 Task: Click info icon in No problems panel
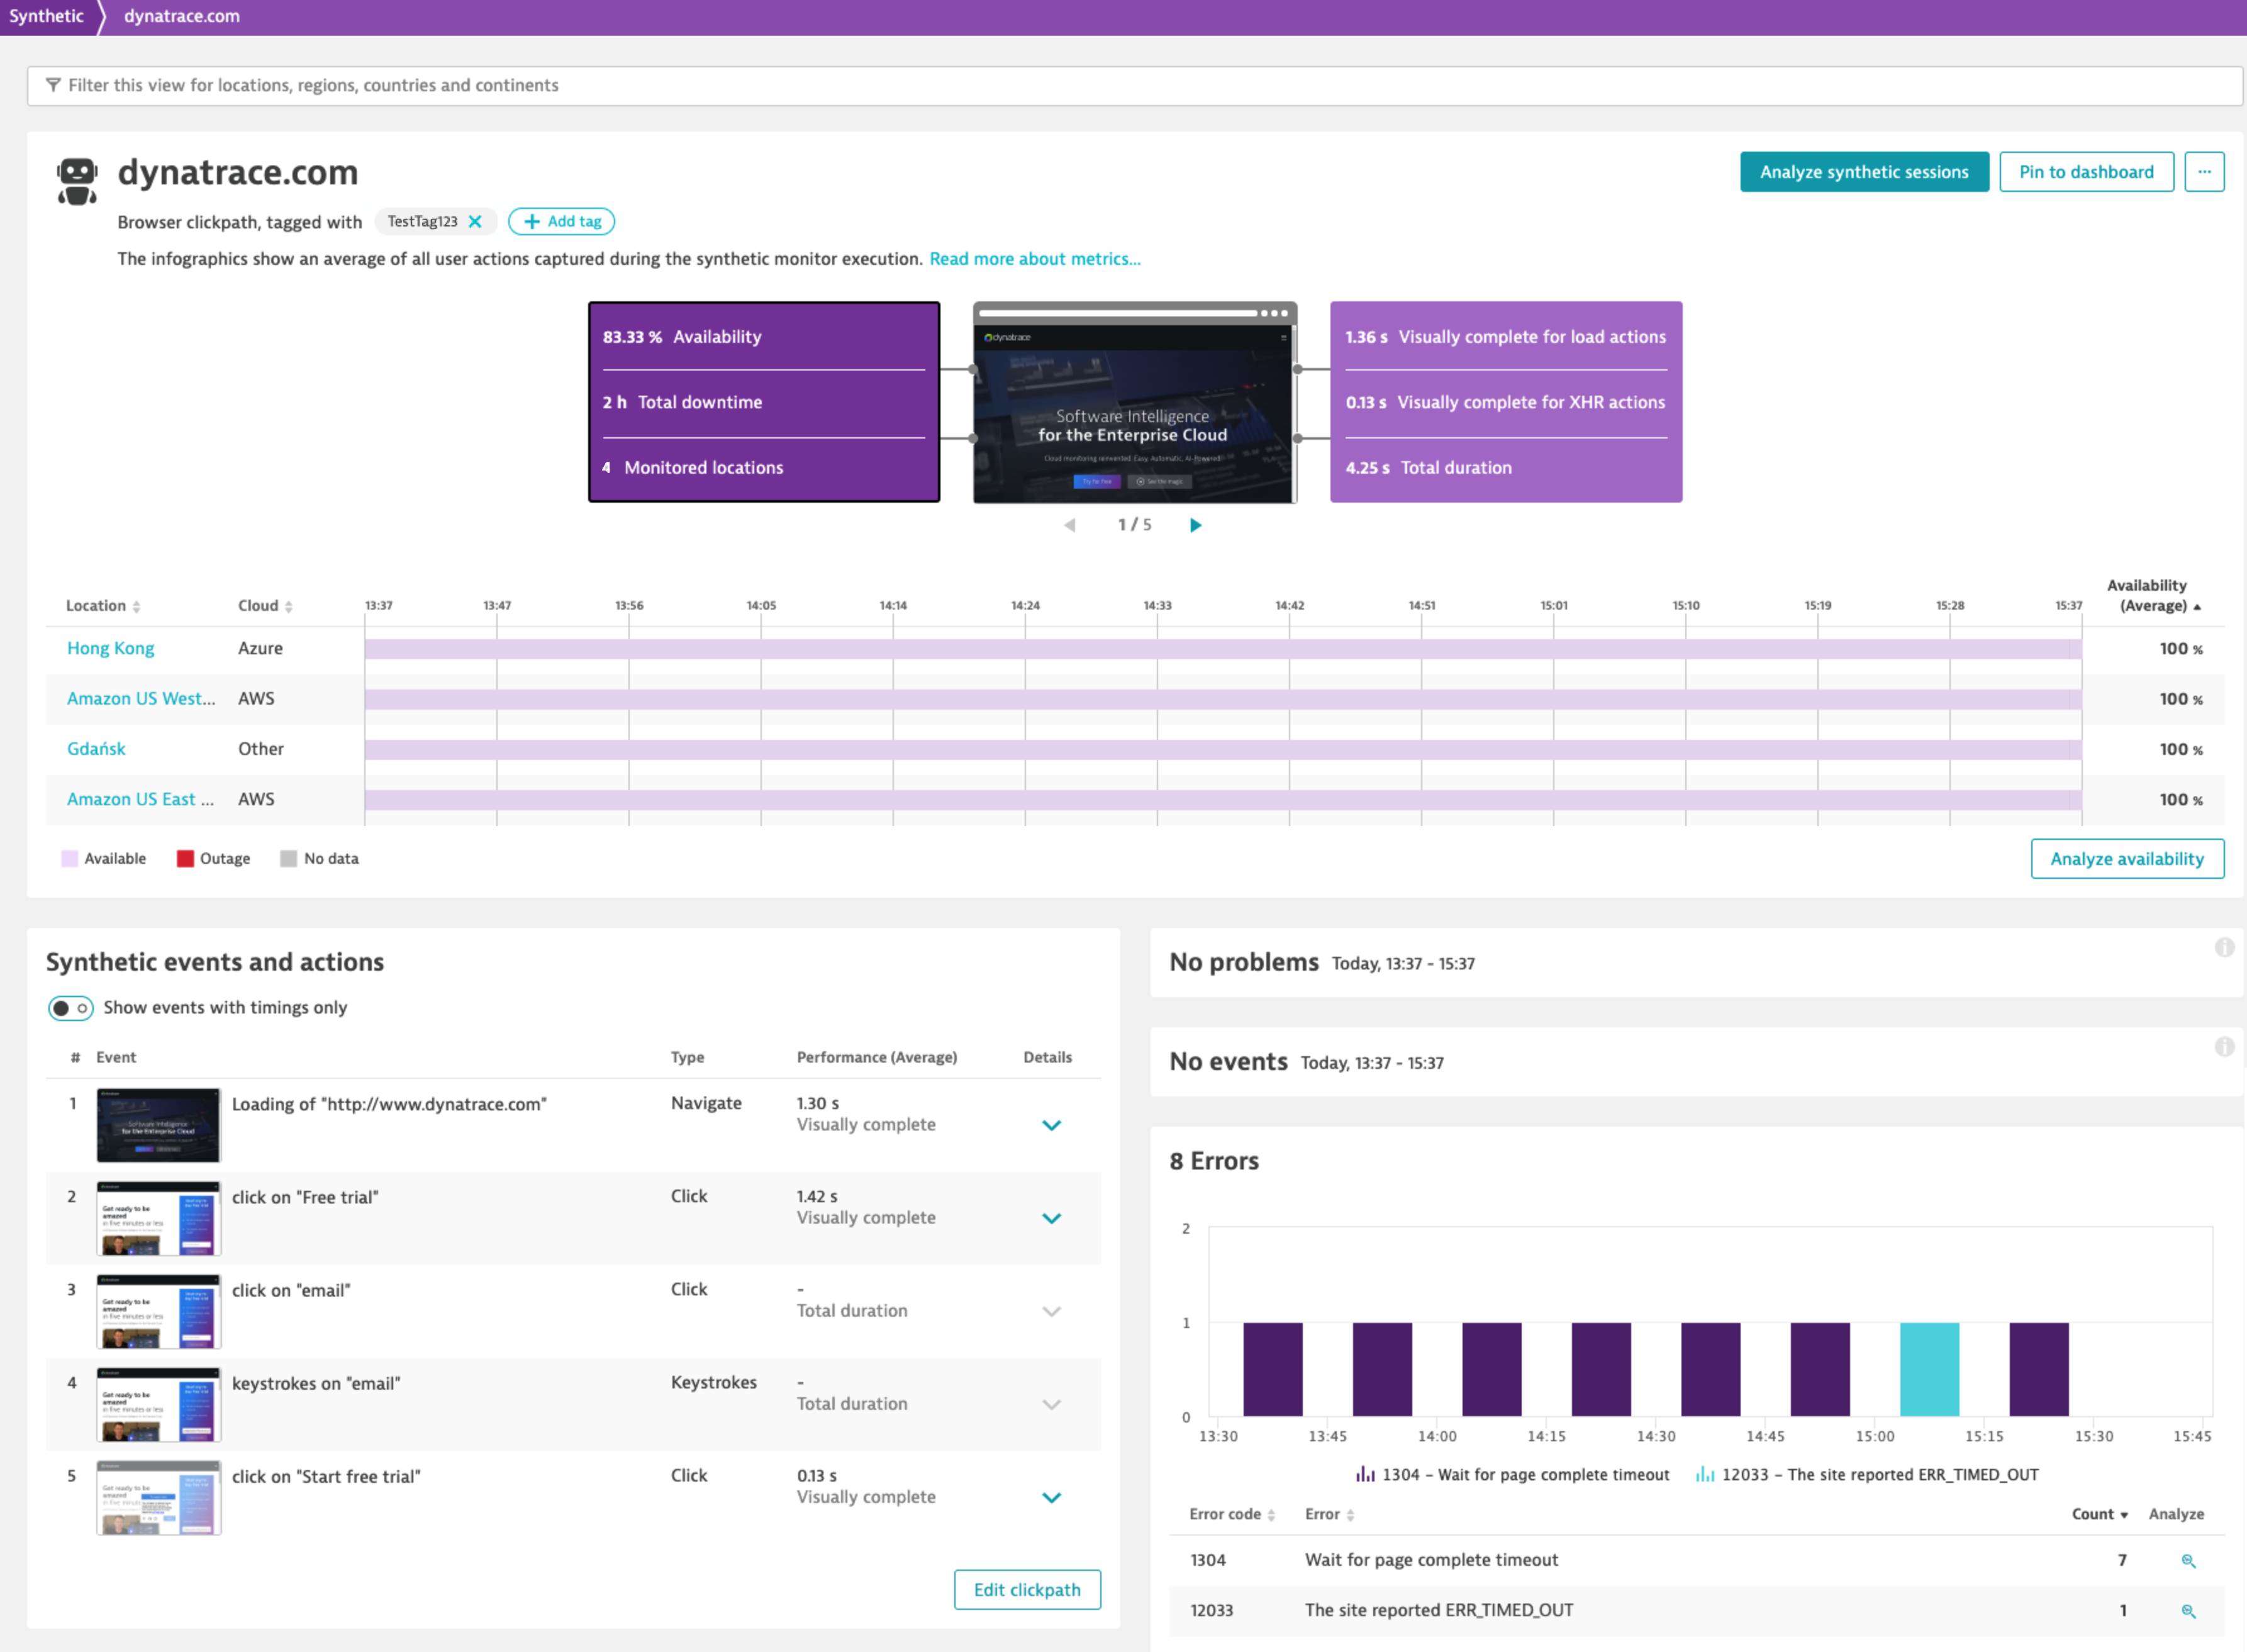[x=2224, y=947]
